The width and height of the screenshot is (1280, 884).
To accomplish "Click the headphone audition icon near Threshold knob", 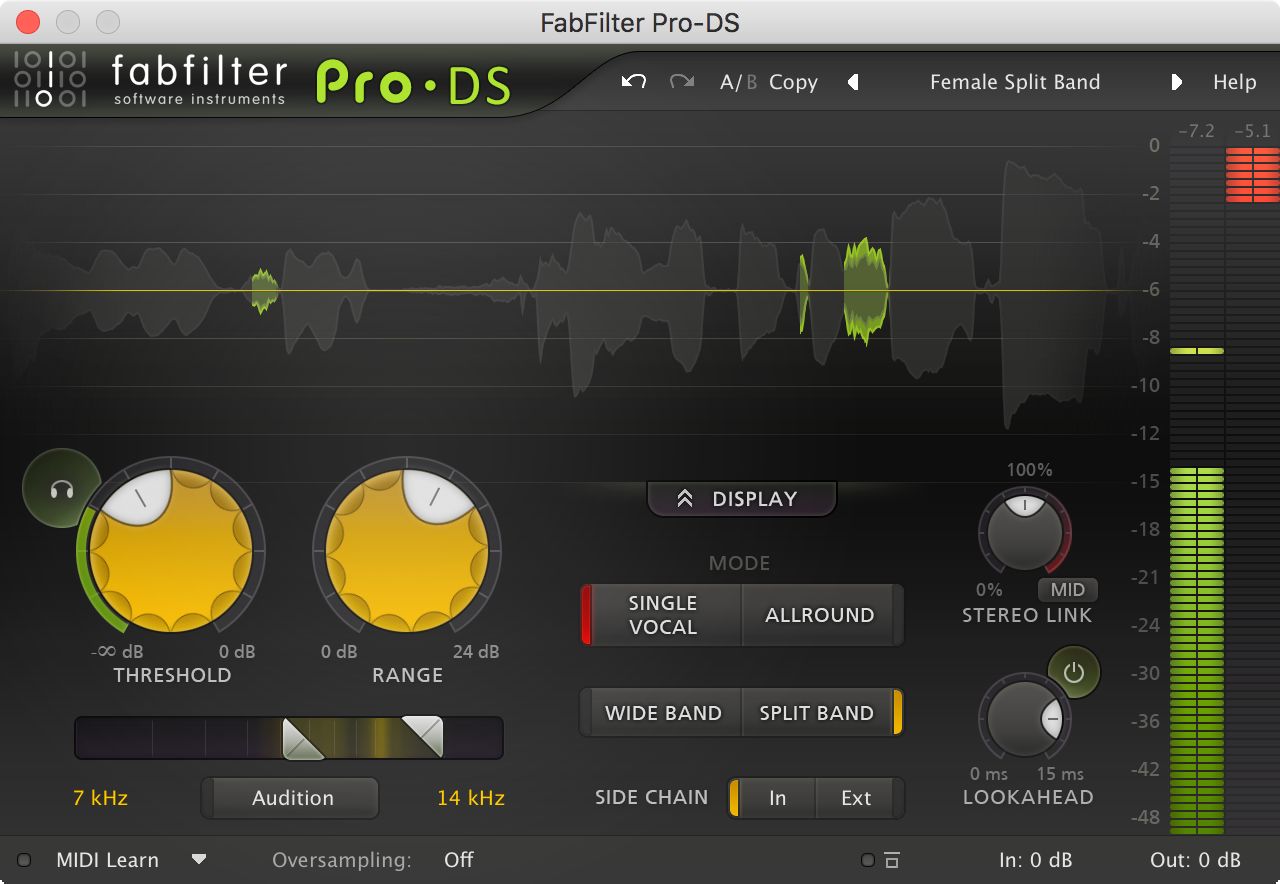I will [60, 488].
